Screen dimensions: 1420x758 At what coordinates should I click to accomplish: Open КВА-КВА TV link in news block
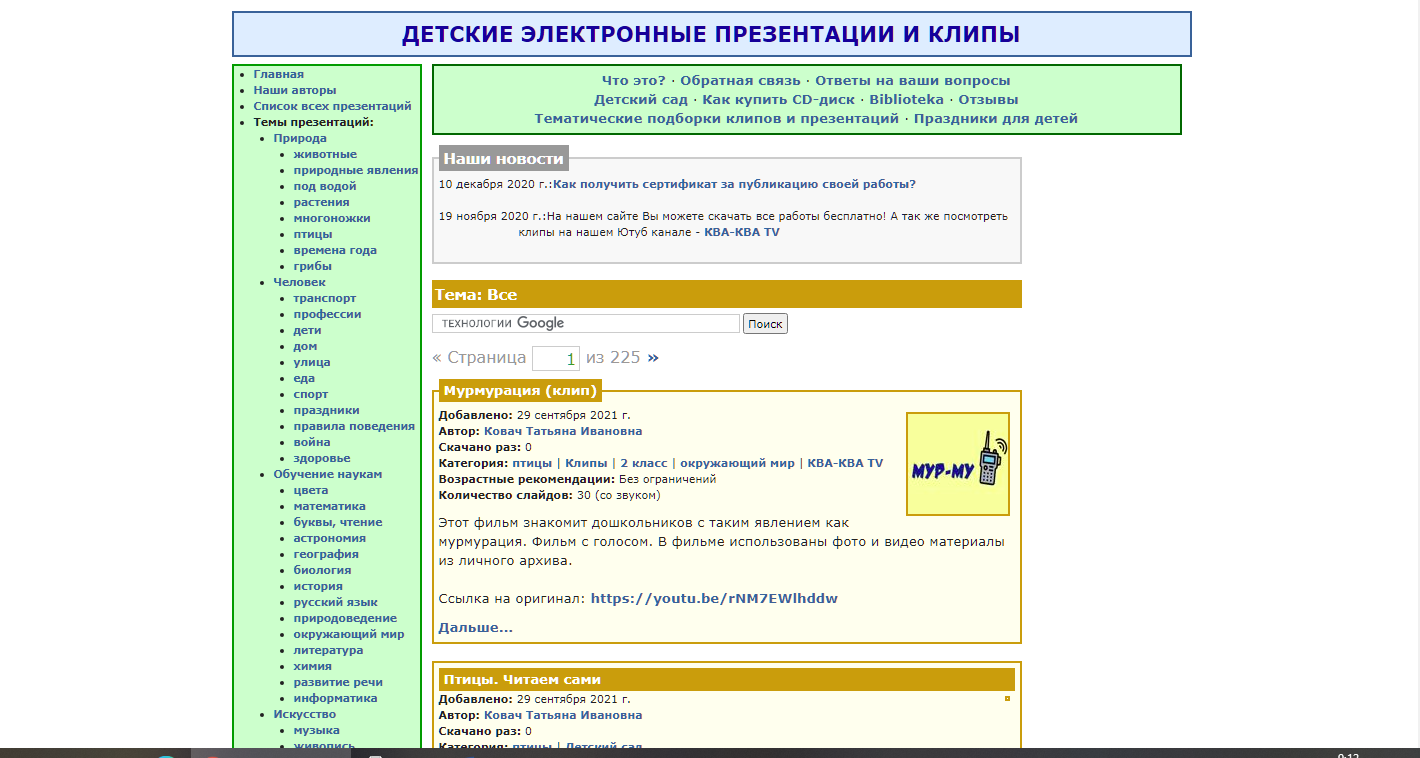(x=742, y=232)
